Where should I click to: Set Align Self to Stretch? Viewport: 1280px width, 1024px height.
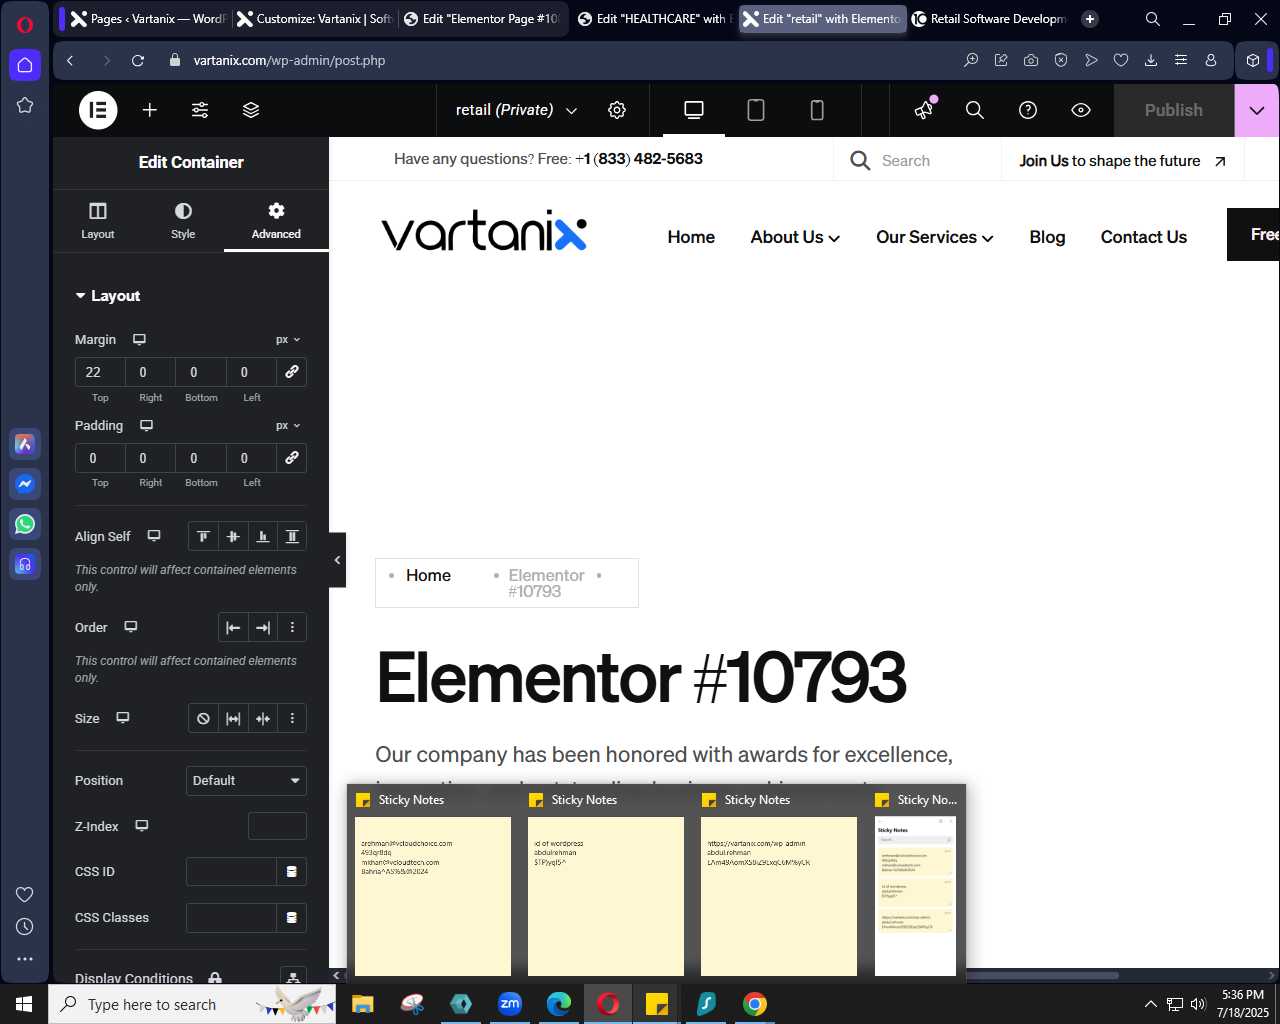pyautogui.click(x=292, y=537)
